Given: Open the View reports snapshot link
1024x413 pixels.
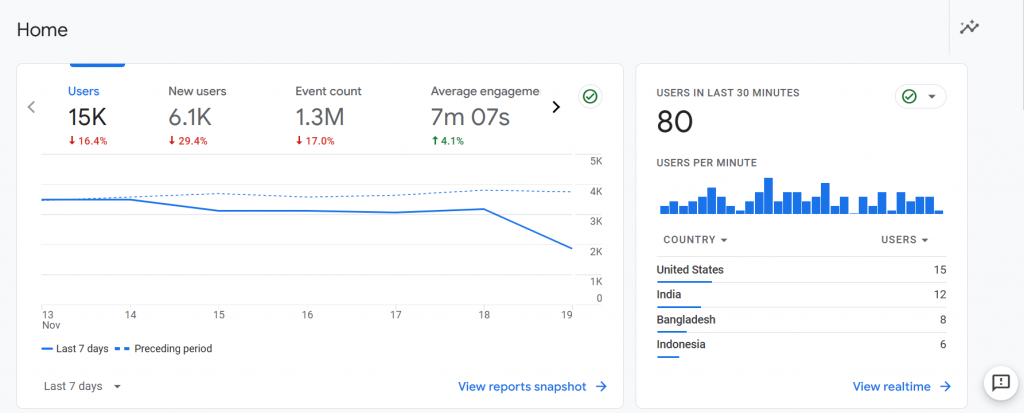Looking at the screenshot, I should point(521,386).
